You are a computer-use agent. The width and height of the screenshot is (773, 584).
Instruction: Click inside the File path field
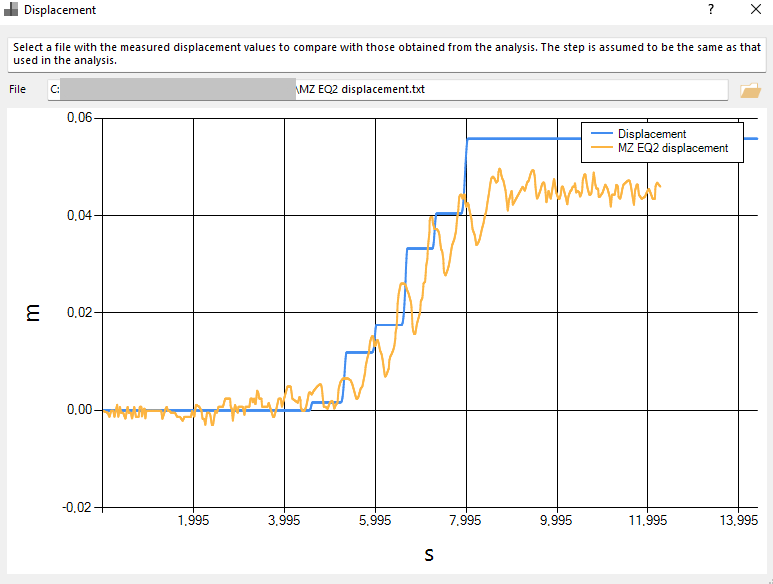click(x=387, y=90)
